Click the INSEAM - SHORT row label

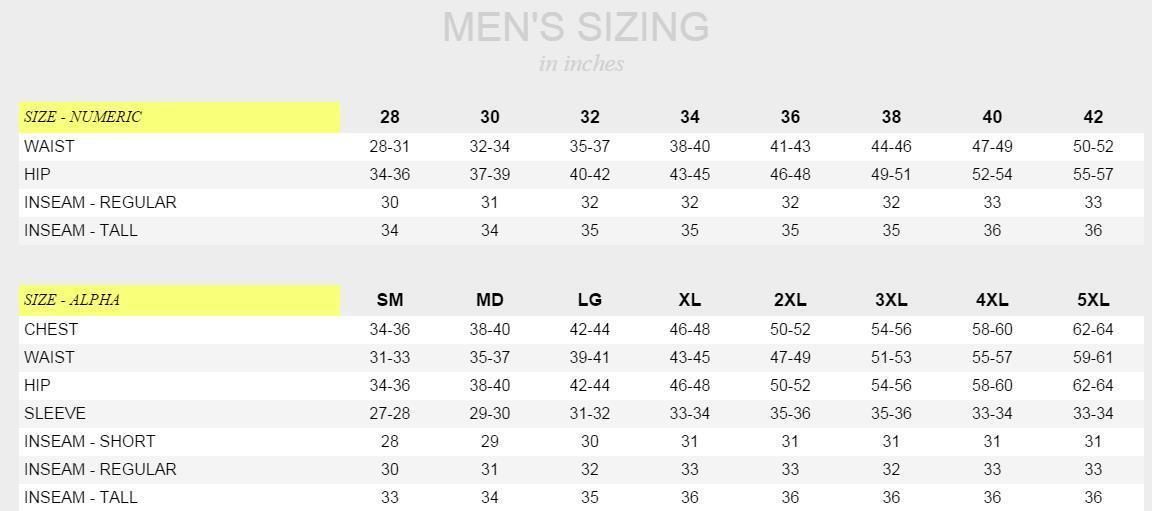90,441
